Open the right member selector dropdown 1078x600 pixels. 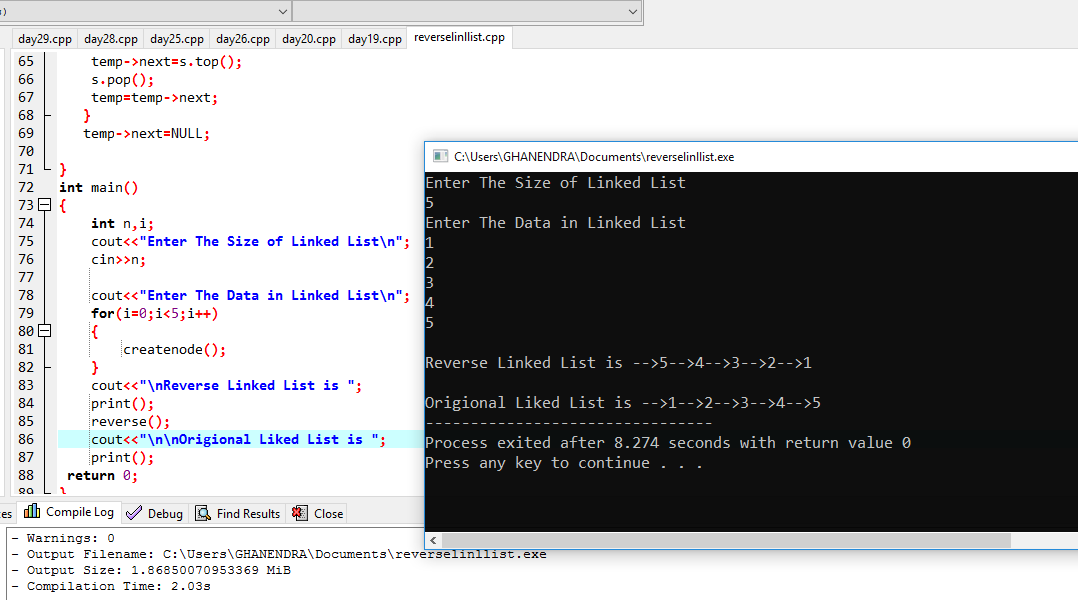tap(633, 10)
